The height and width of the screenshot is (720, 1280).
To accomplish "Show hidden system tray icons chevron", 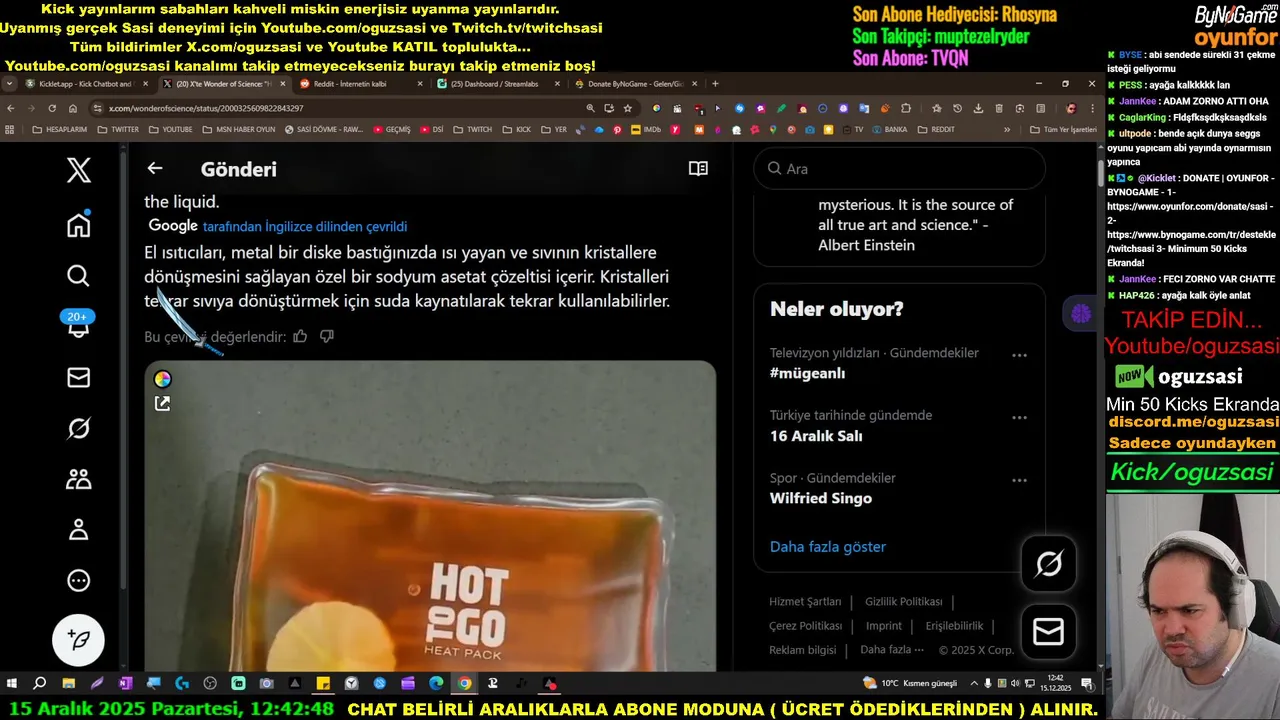I will point(973,683).
